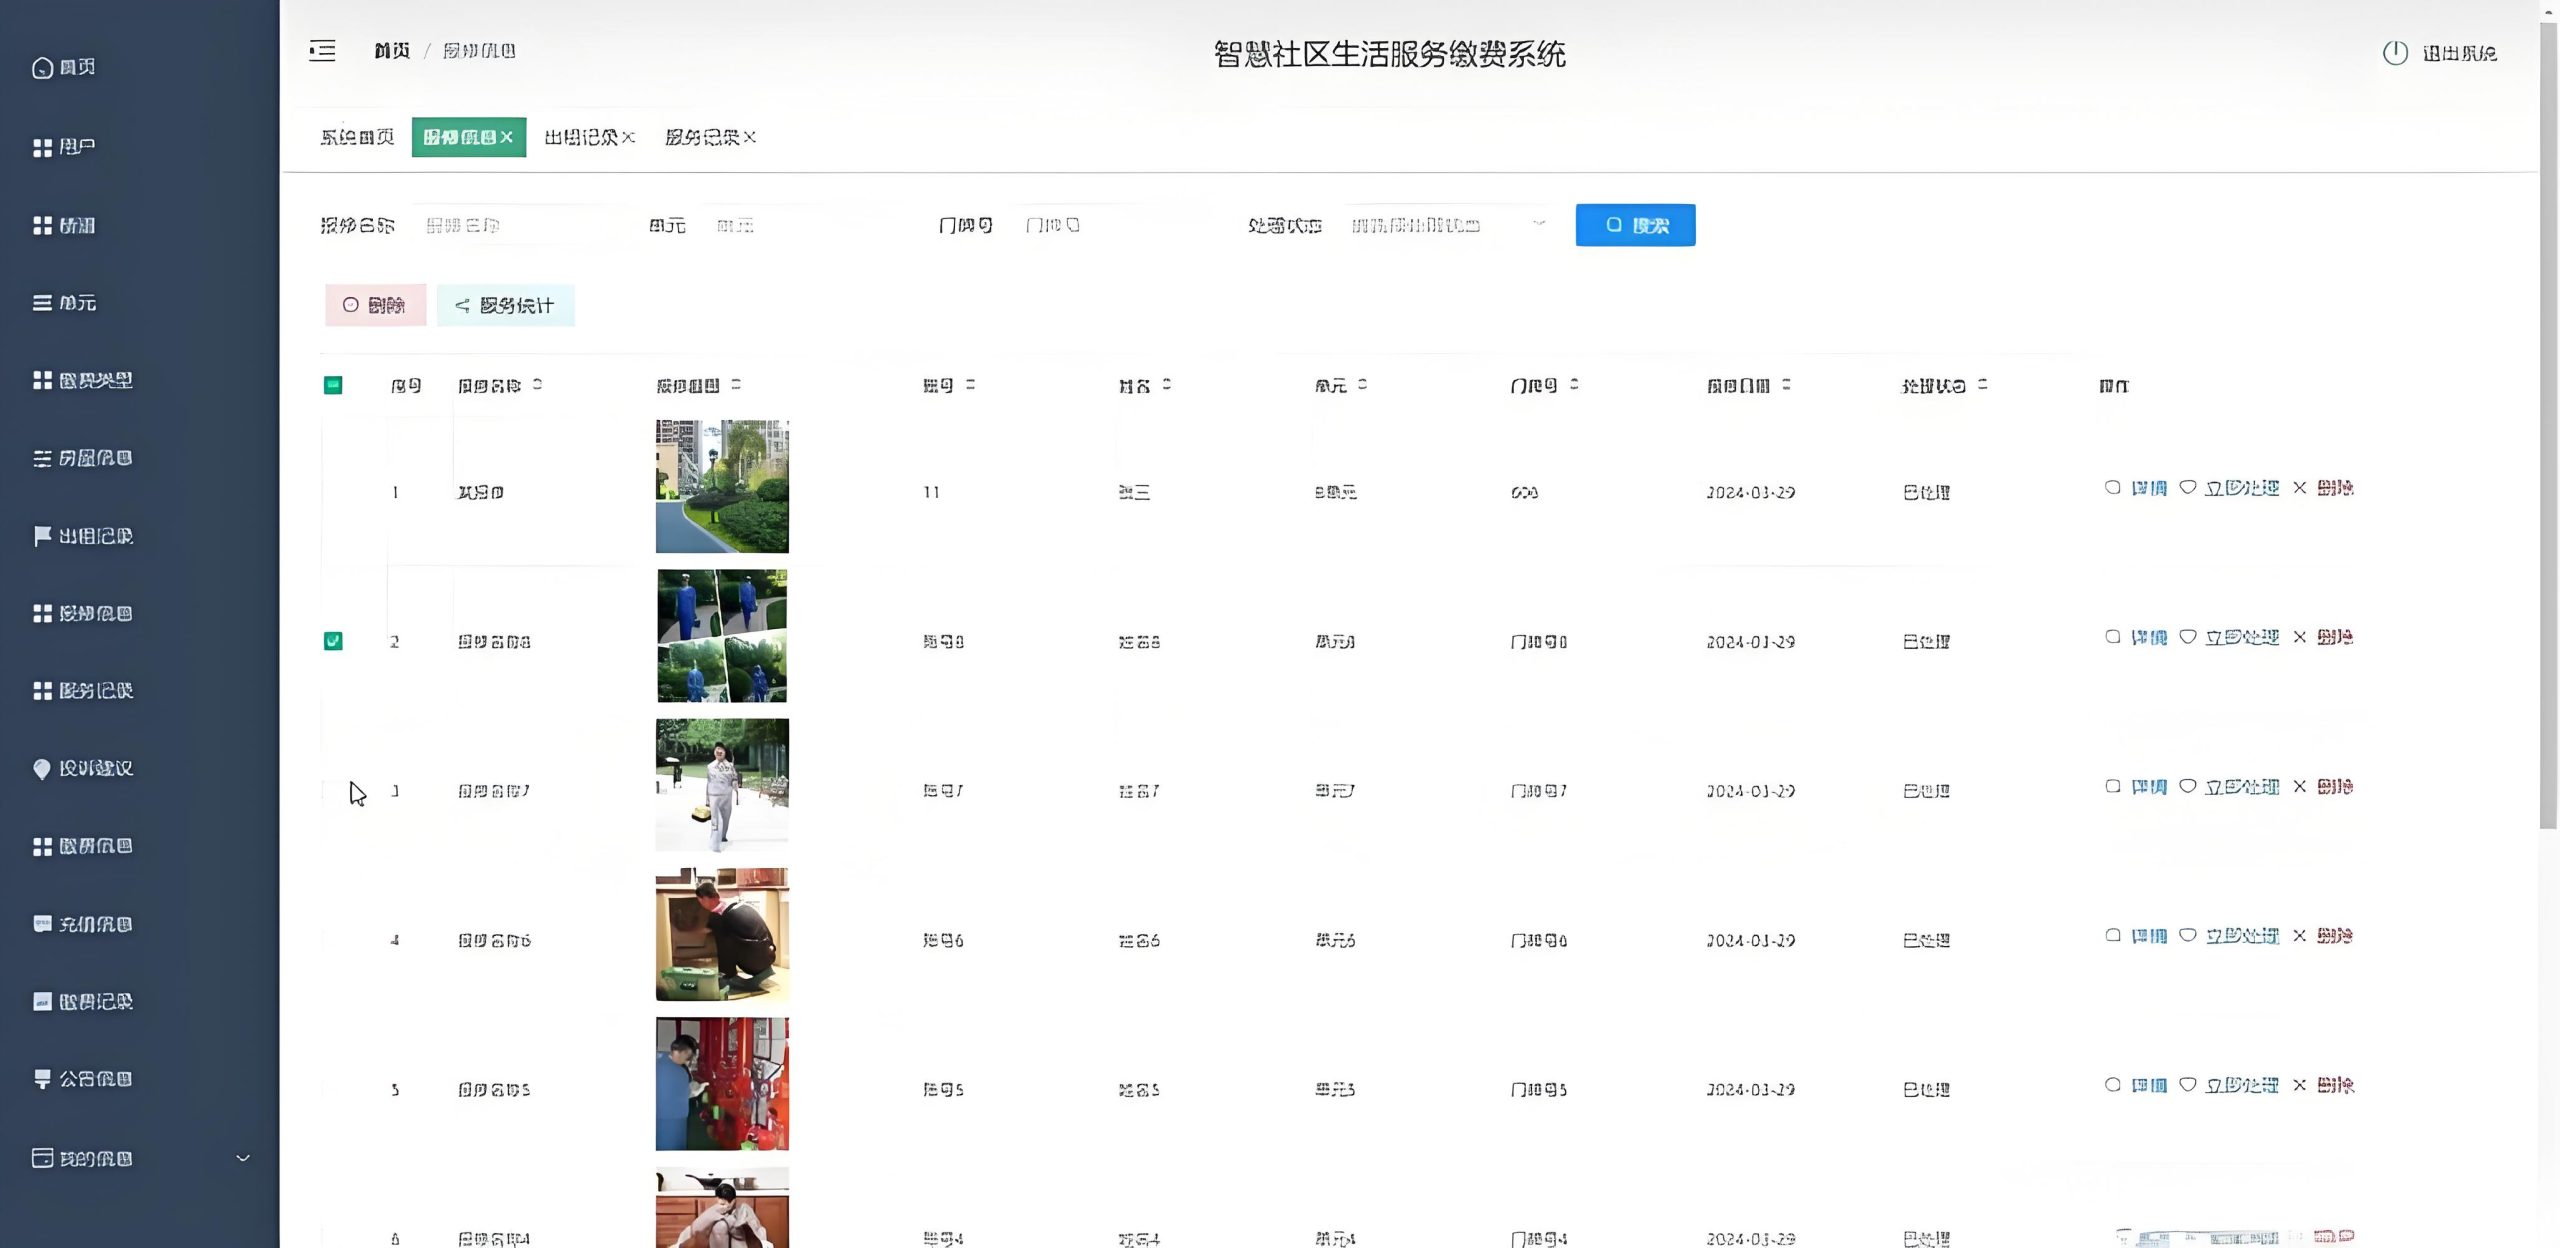Close the 服务记录 tab with its X
Screen dimensions: 2560x1248
750,137
